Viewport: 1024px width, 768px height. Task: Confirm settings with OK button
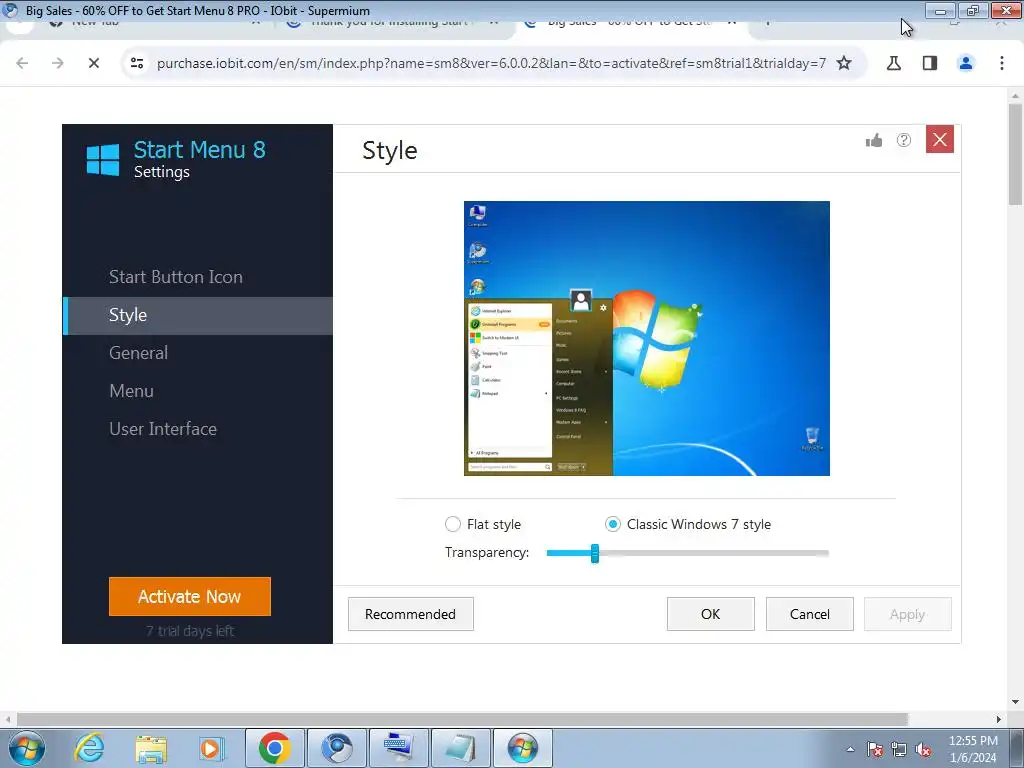tap(711, 614)
